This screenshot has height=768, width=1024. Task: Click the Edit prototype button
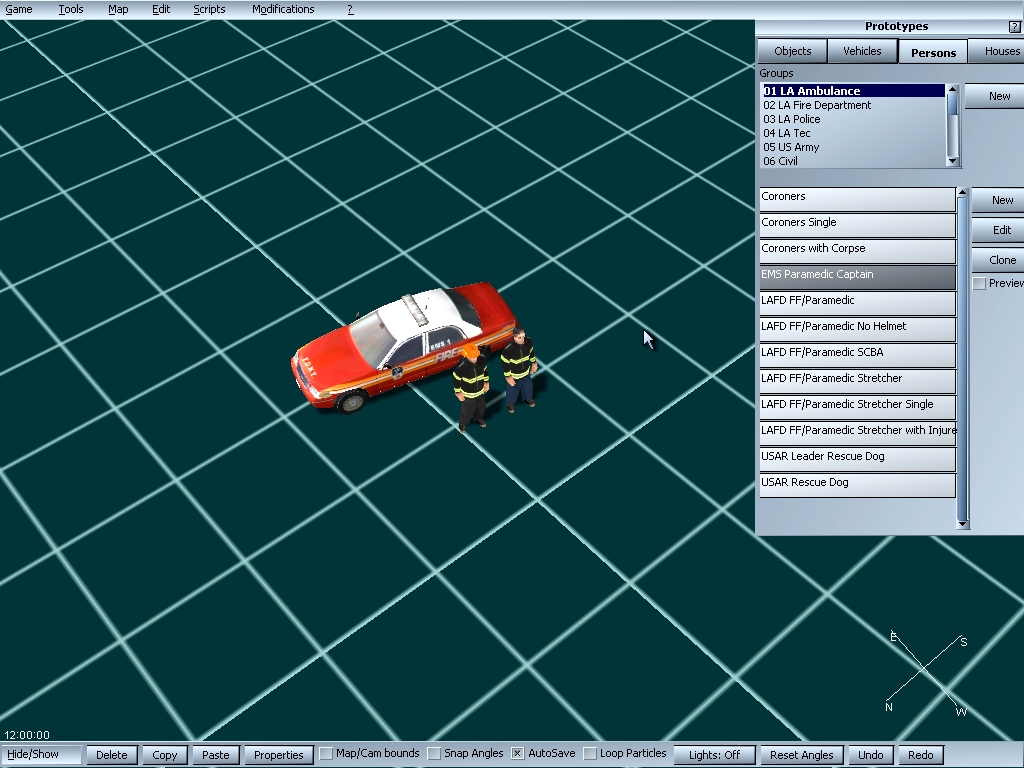(999, 230)
